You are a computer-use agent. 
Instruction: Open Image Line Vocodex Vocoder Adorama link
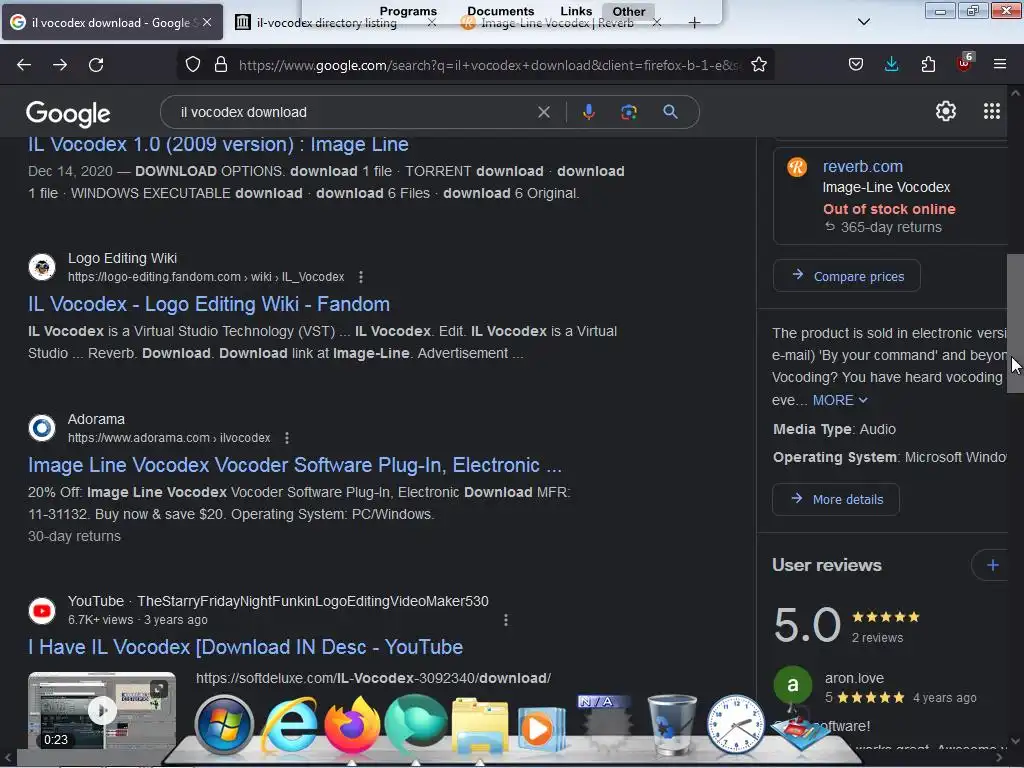pos(295,465)
